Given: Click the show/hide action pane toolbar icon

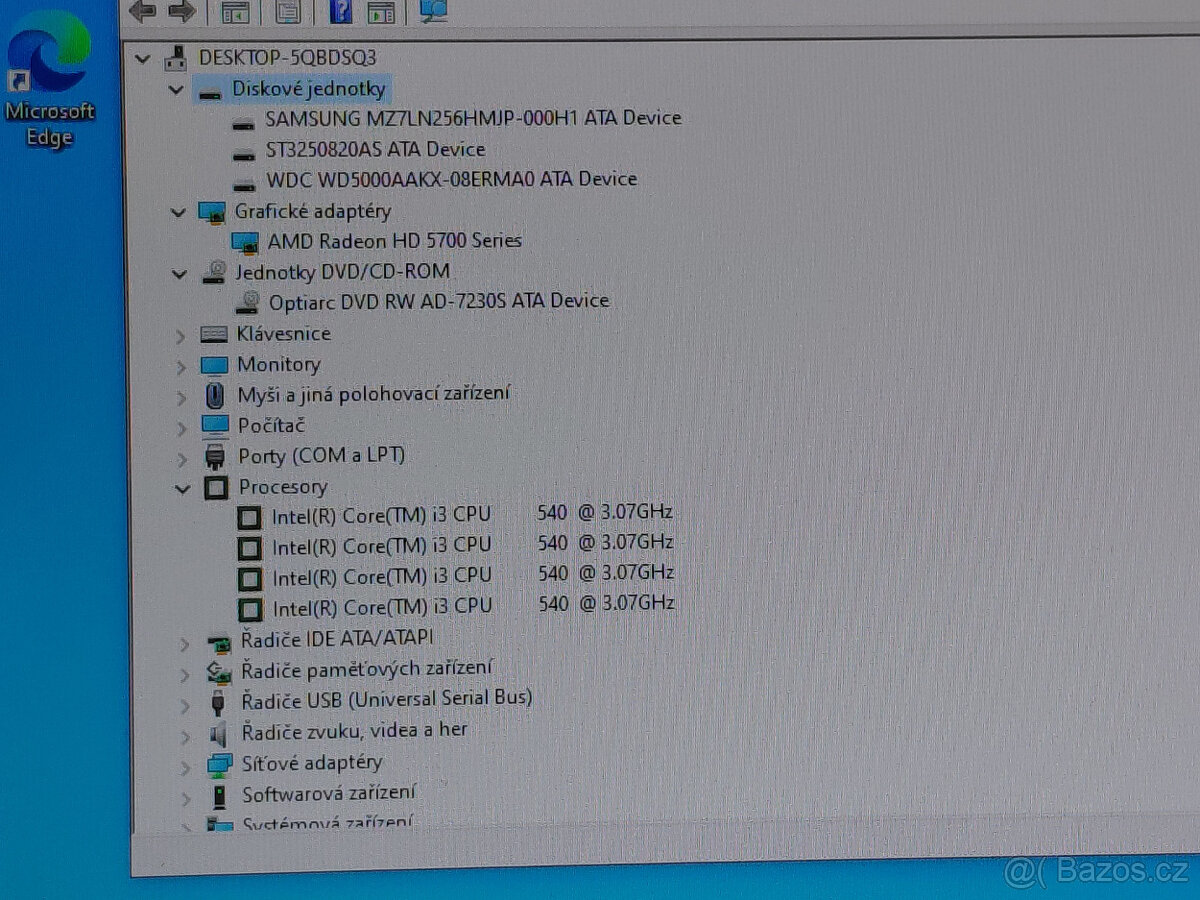Looking at the screenshot, I should tap(381, 12).
